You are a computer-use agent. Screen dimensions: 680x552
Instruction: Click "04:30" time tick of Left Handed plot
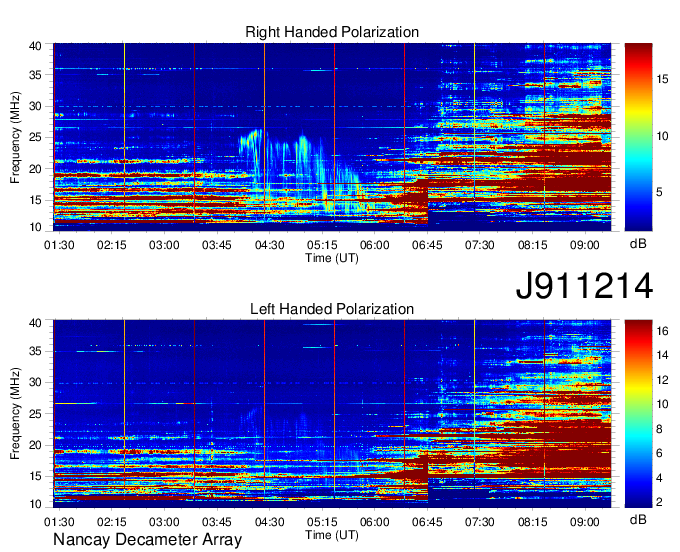tap(269, 522)
